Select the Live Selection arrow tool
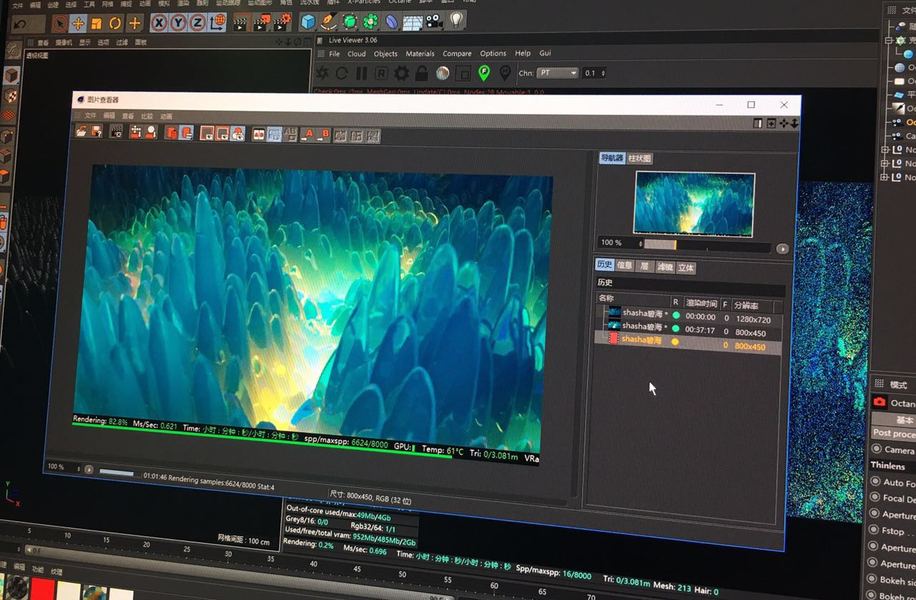This screenshot has width=916, height=600. [59, 23]
